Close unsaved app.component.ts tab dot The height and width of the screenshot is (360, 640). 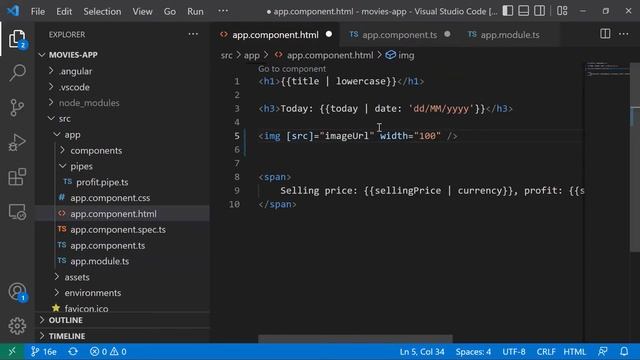pos(447,34)
